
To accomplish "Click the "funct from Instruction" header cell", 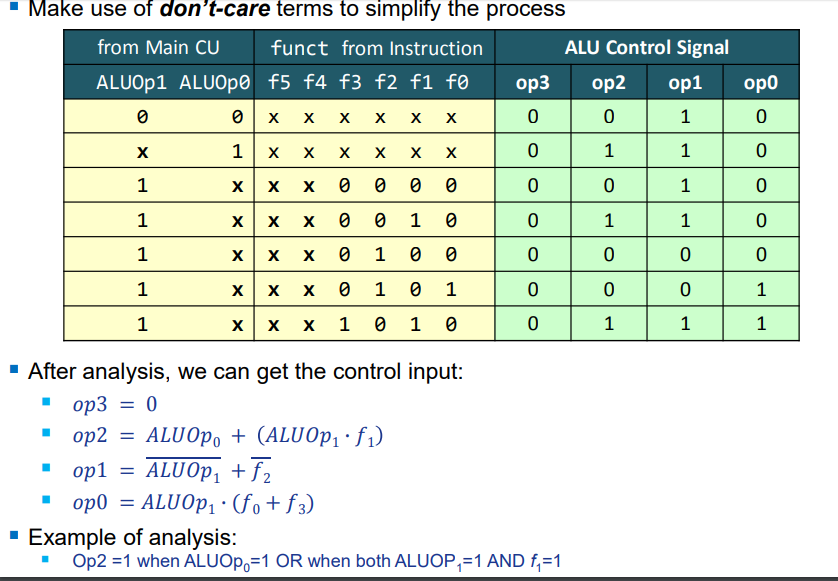I will click(x=376, y=48).
